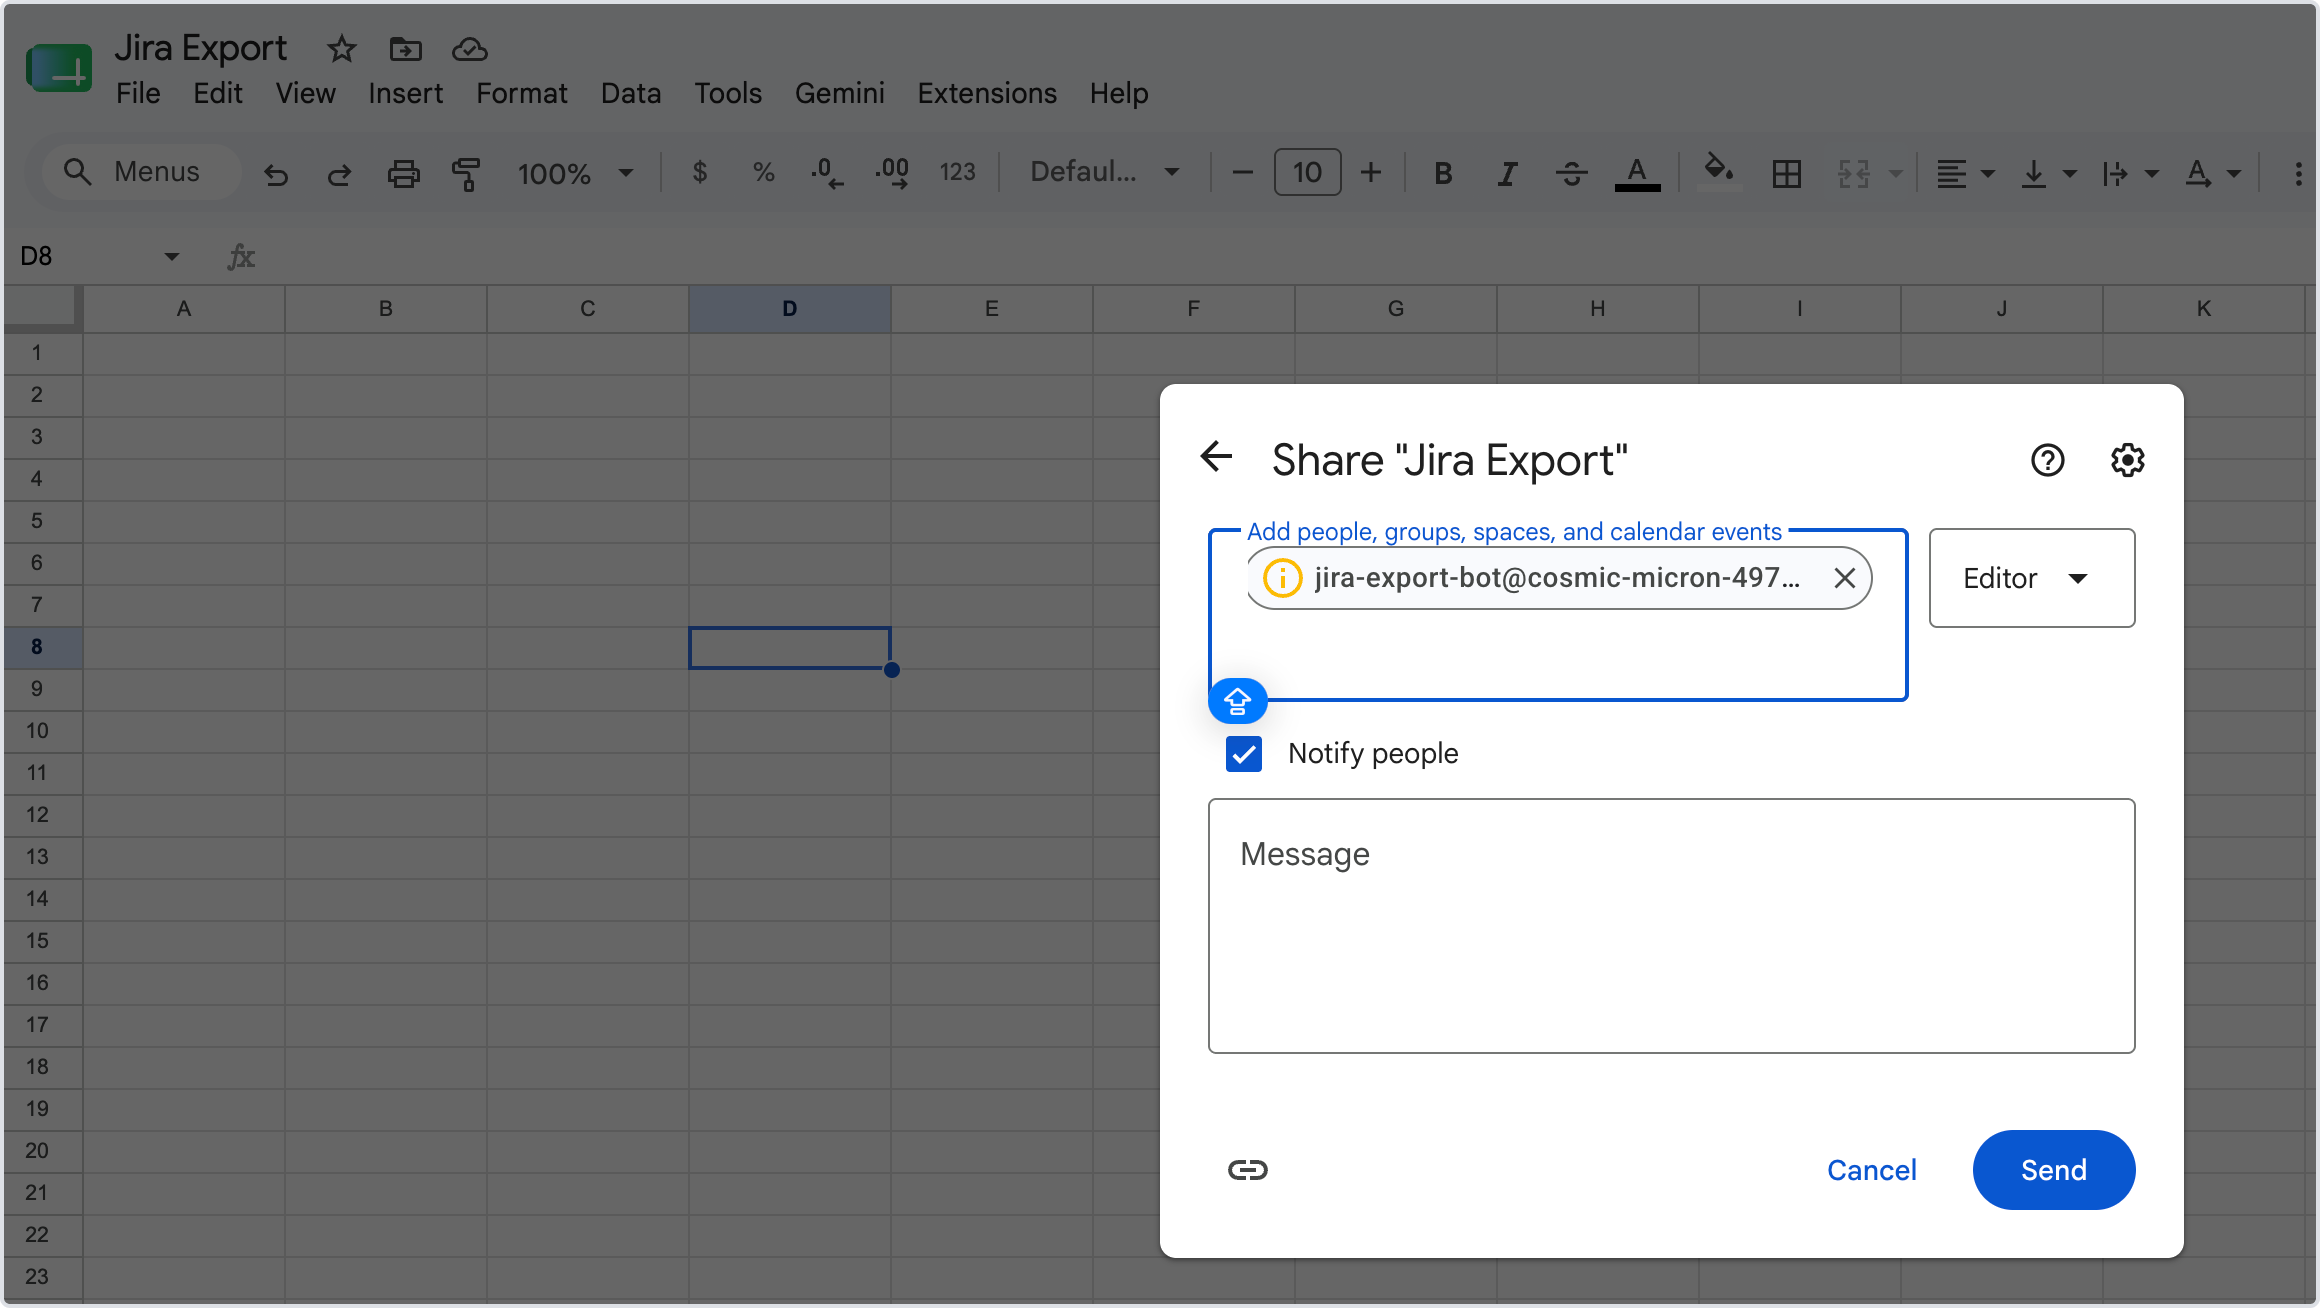Viewport: 2320px width, 1308px height.
Task: Remove jira-export-bot recipient chip
Action: click(x=1845, y=578)
